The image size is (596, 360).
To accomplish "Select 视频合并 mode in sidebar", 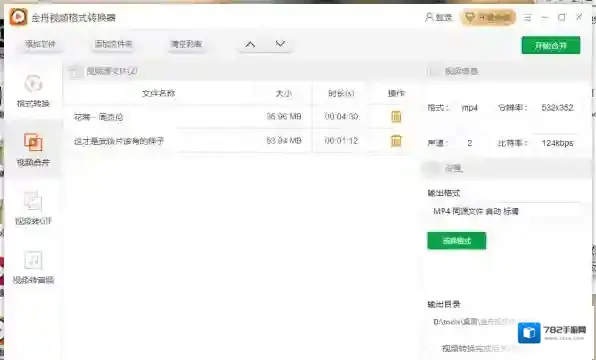I will (x=33, y=149).
